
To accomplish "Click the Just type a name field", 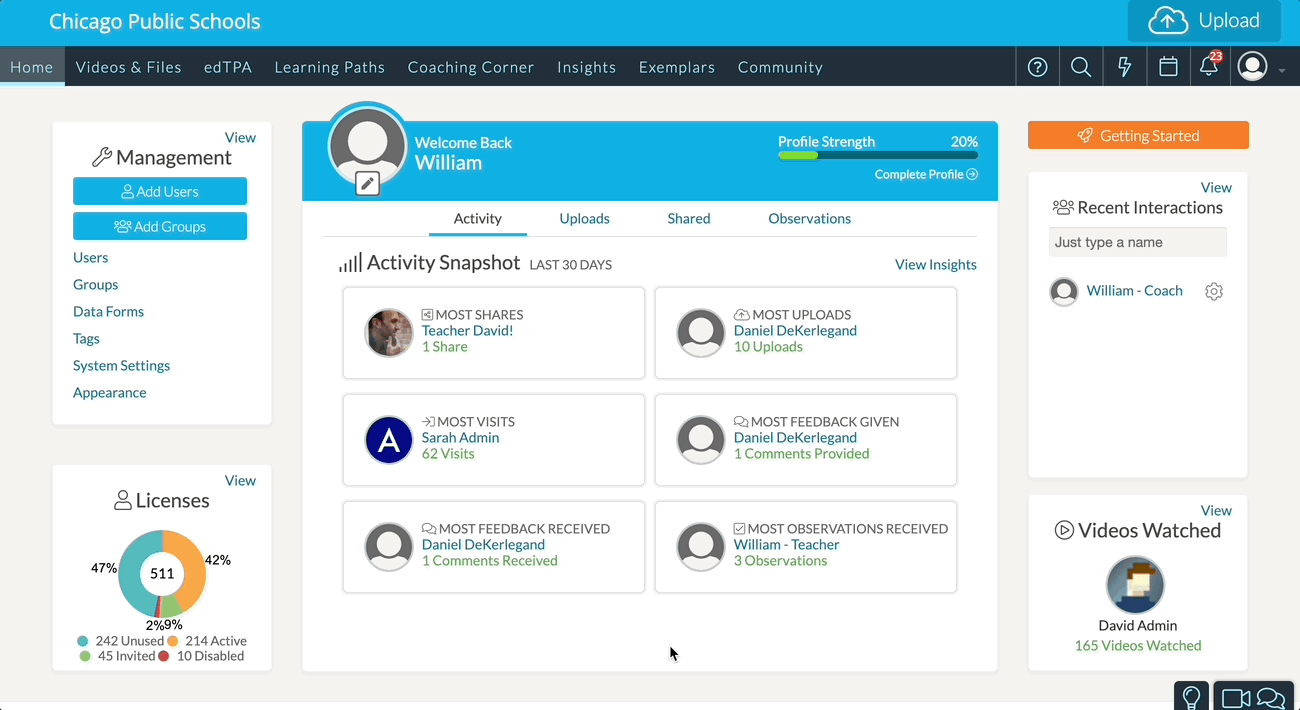I will coord(1137,242).
